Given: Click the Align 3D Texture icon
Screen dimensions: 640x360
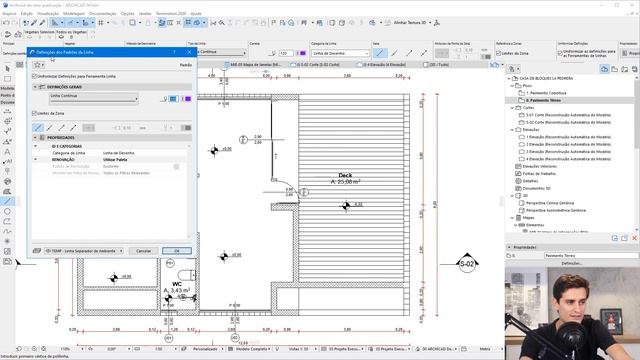Looking at the screenshot, I should coord(387,23).
